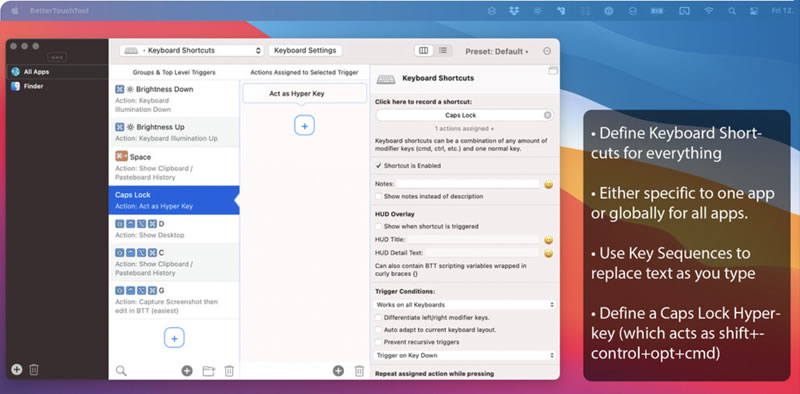Select the Brightness Up trigger

click(174, 132)
